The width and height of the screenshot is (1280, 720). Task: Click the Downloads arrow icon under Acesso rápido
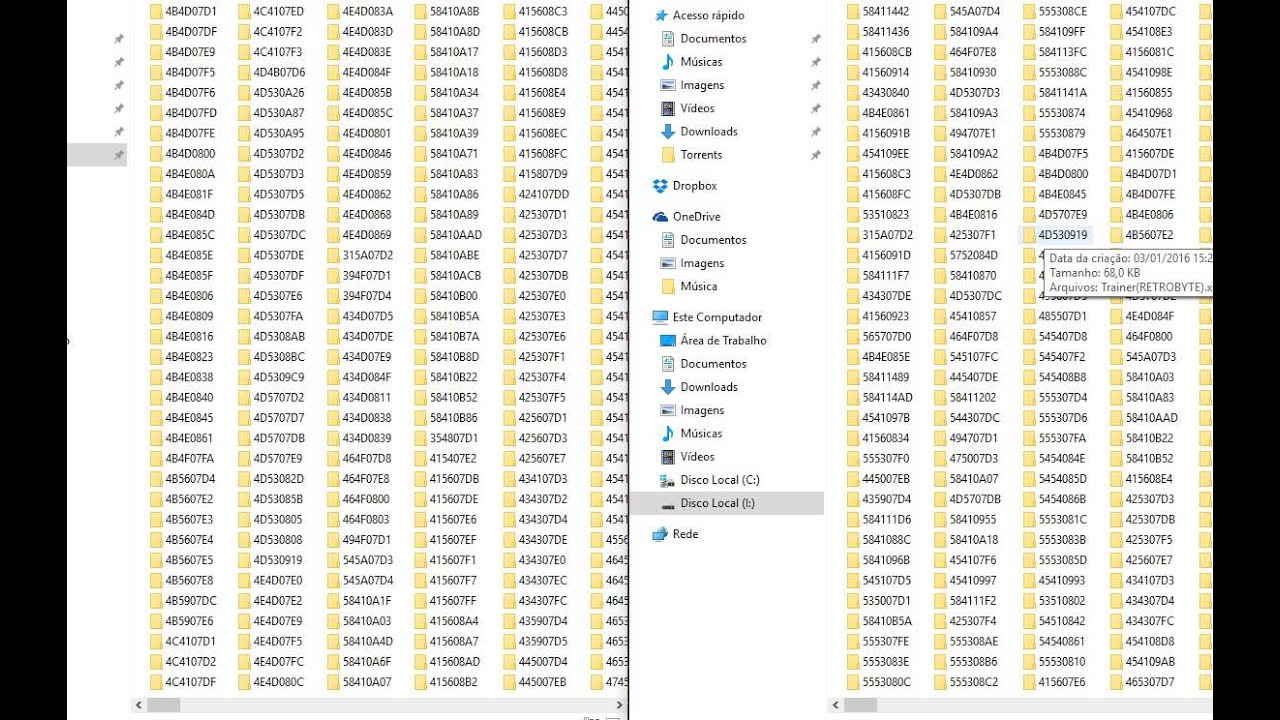(x=669, y=131)
